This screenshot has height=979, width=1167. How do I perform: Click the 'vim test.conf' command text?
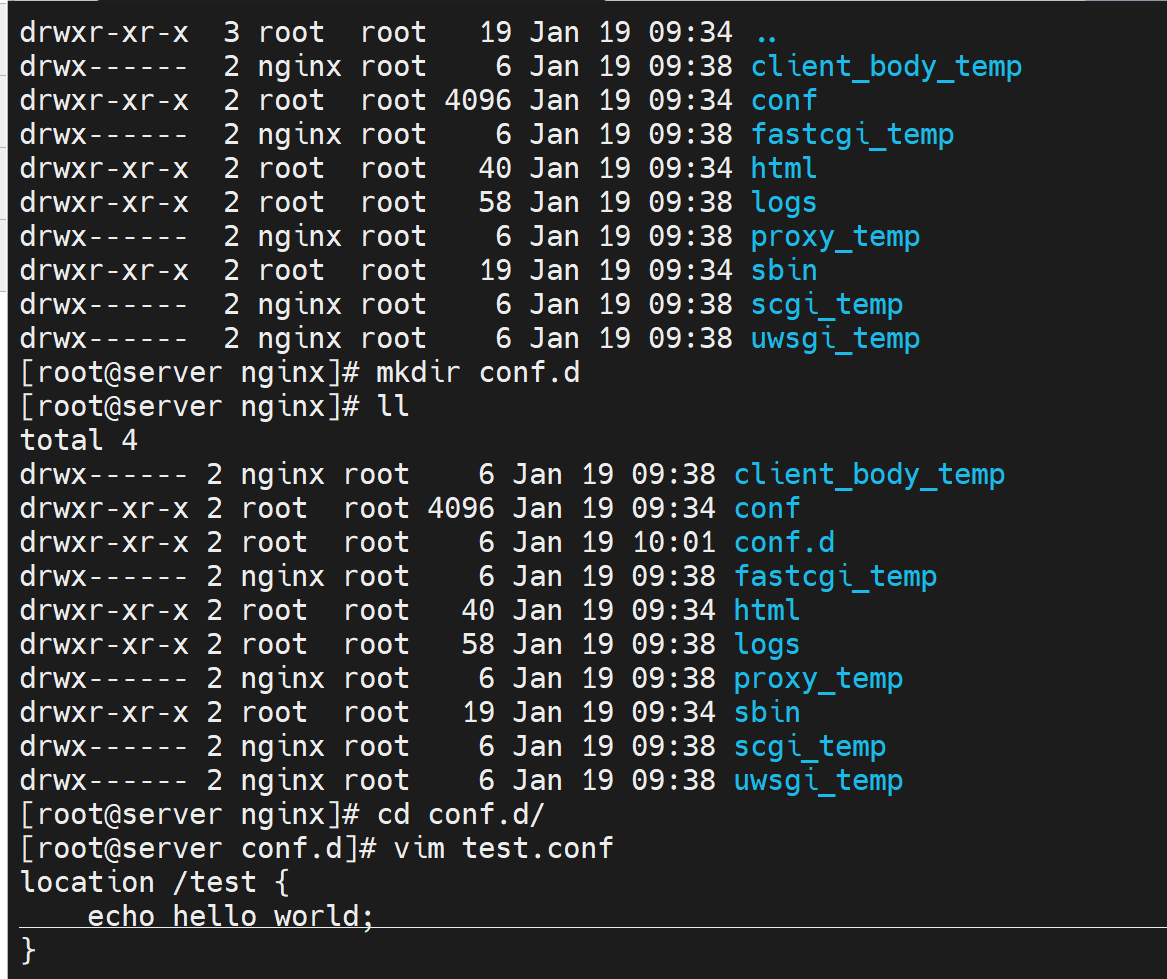pos(503,849)
